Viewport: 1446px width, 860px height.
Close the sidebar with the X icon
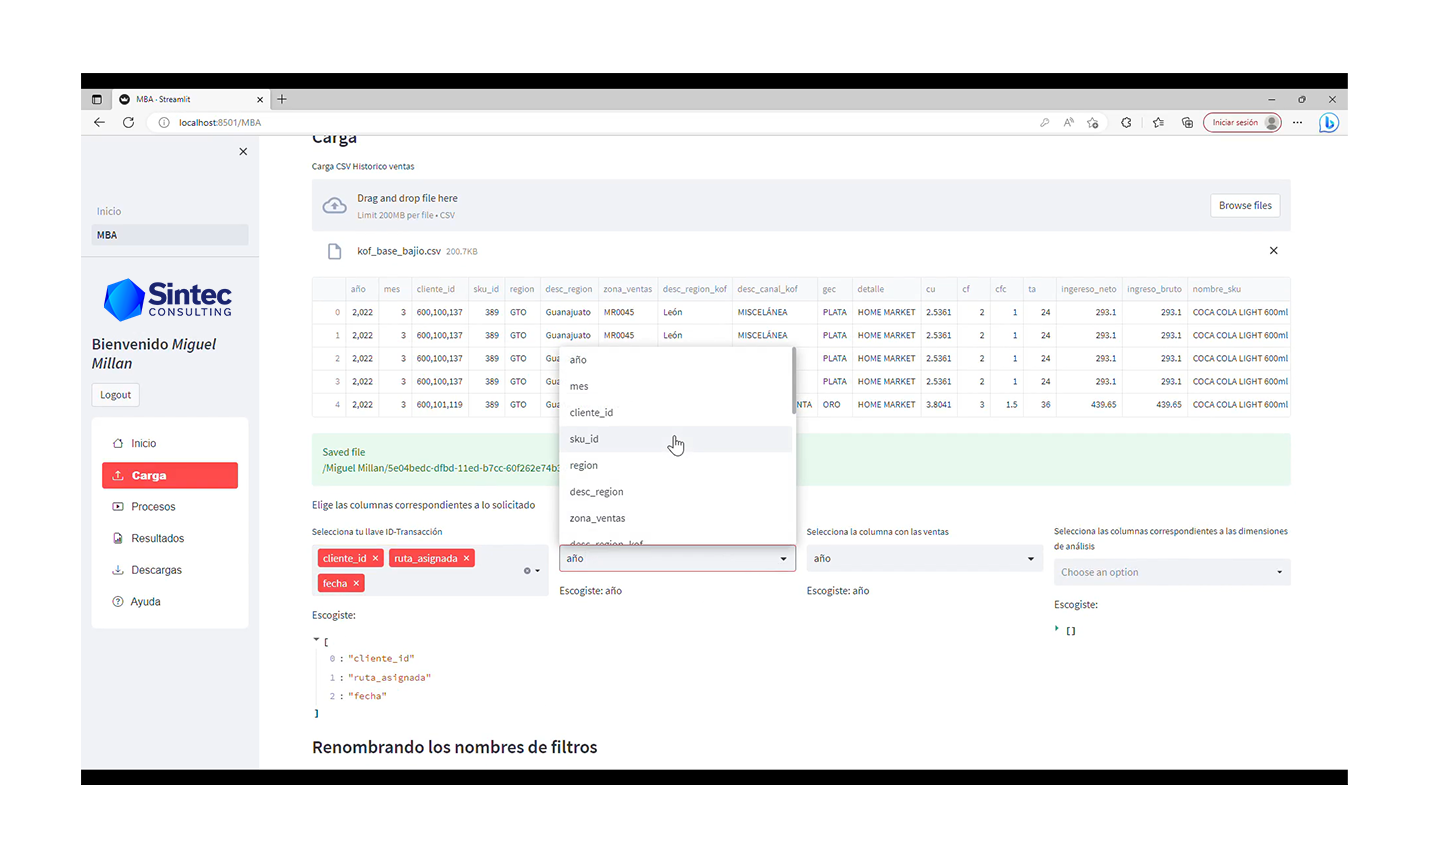click(x=243, y=152)
